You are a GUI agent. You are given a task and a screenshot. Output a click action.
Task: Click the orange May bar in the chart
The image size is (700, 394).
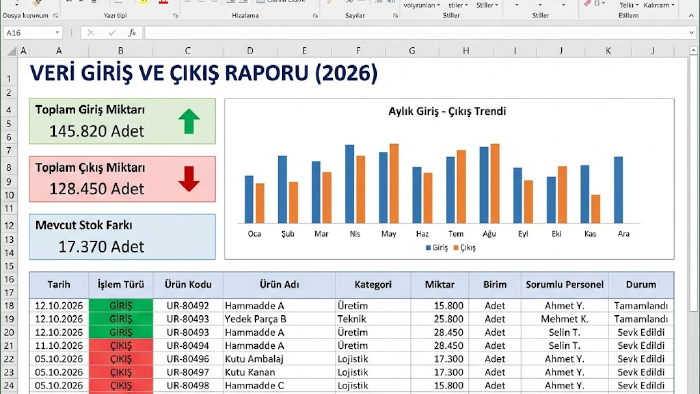coord(394,183)
